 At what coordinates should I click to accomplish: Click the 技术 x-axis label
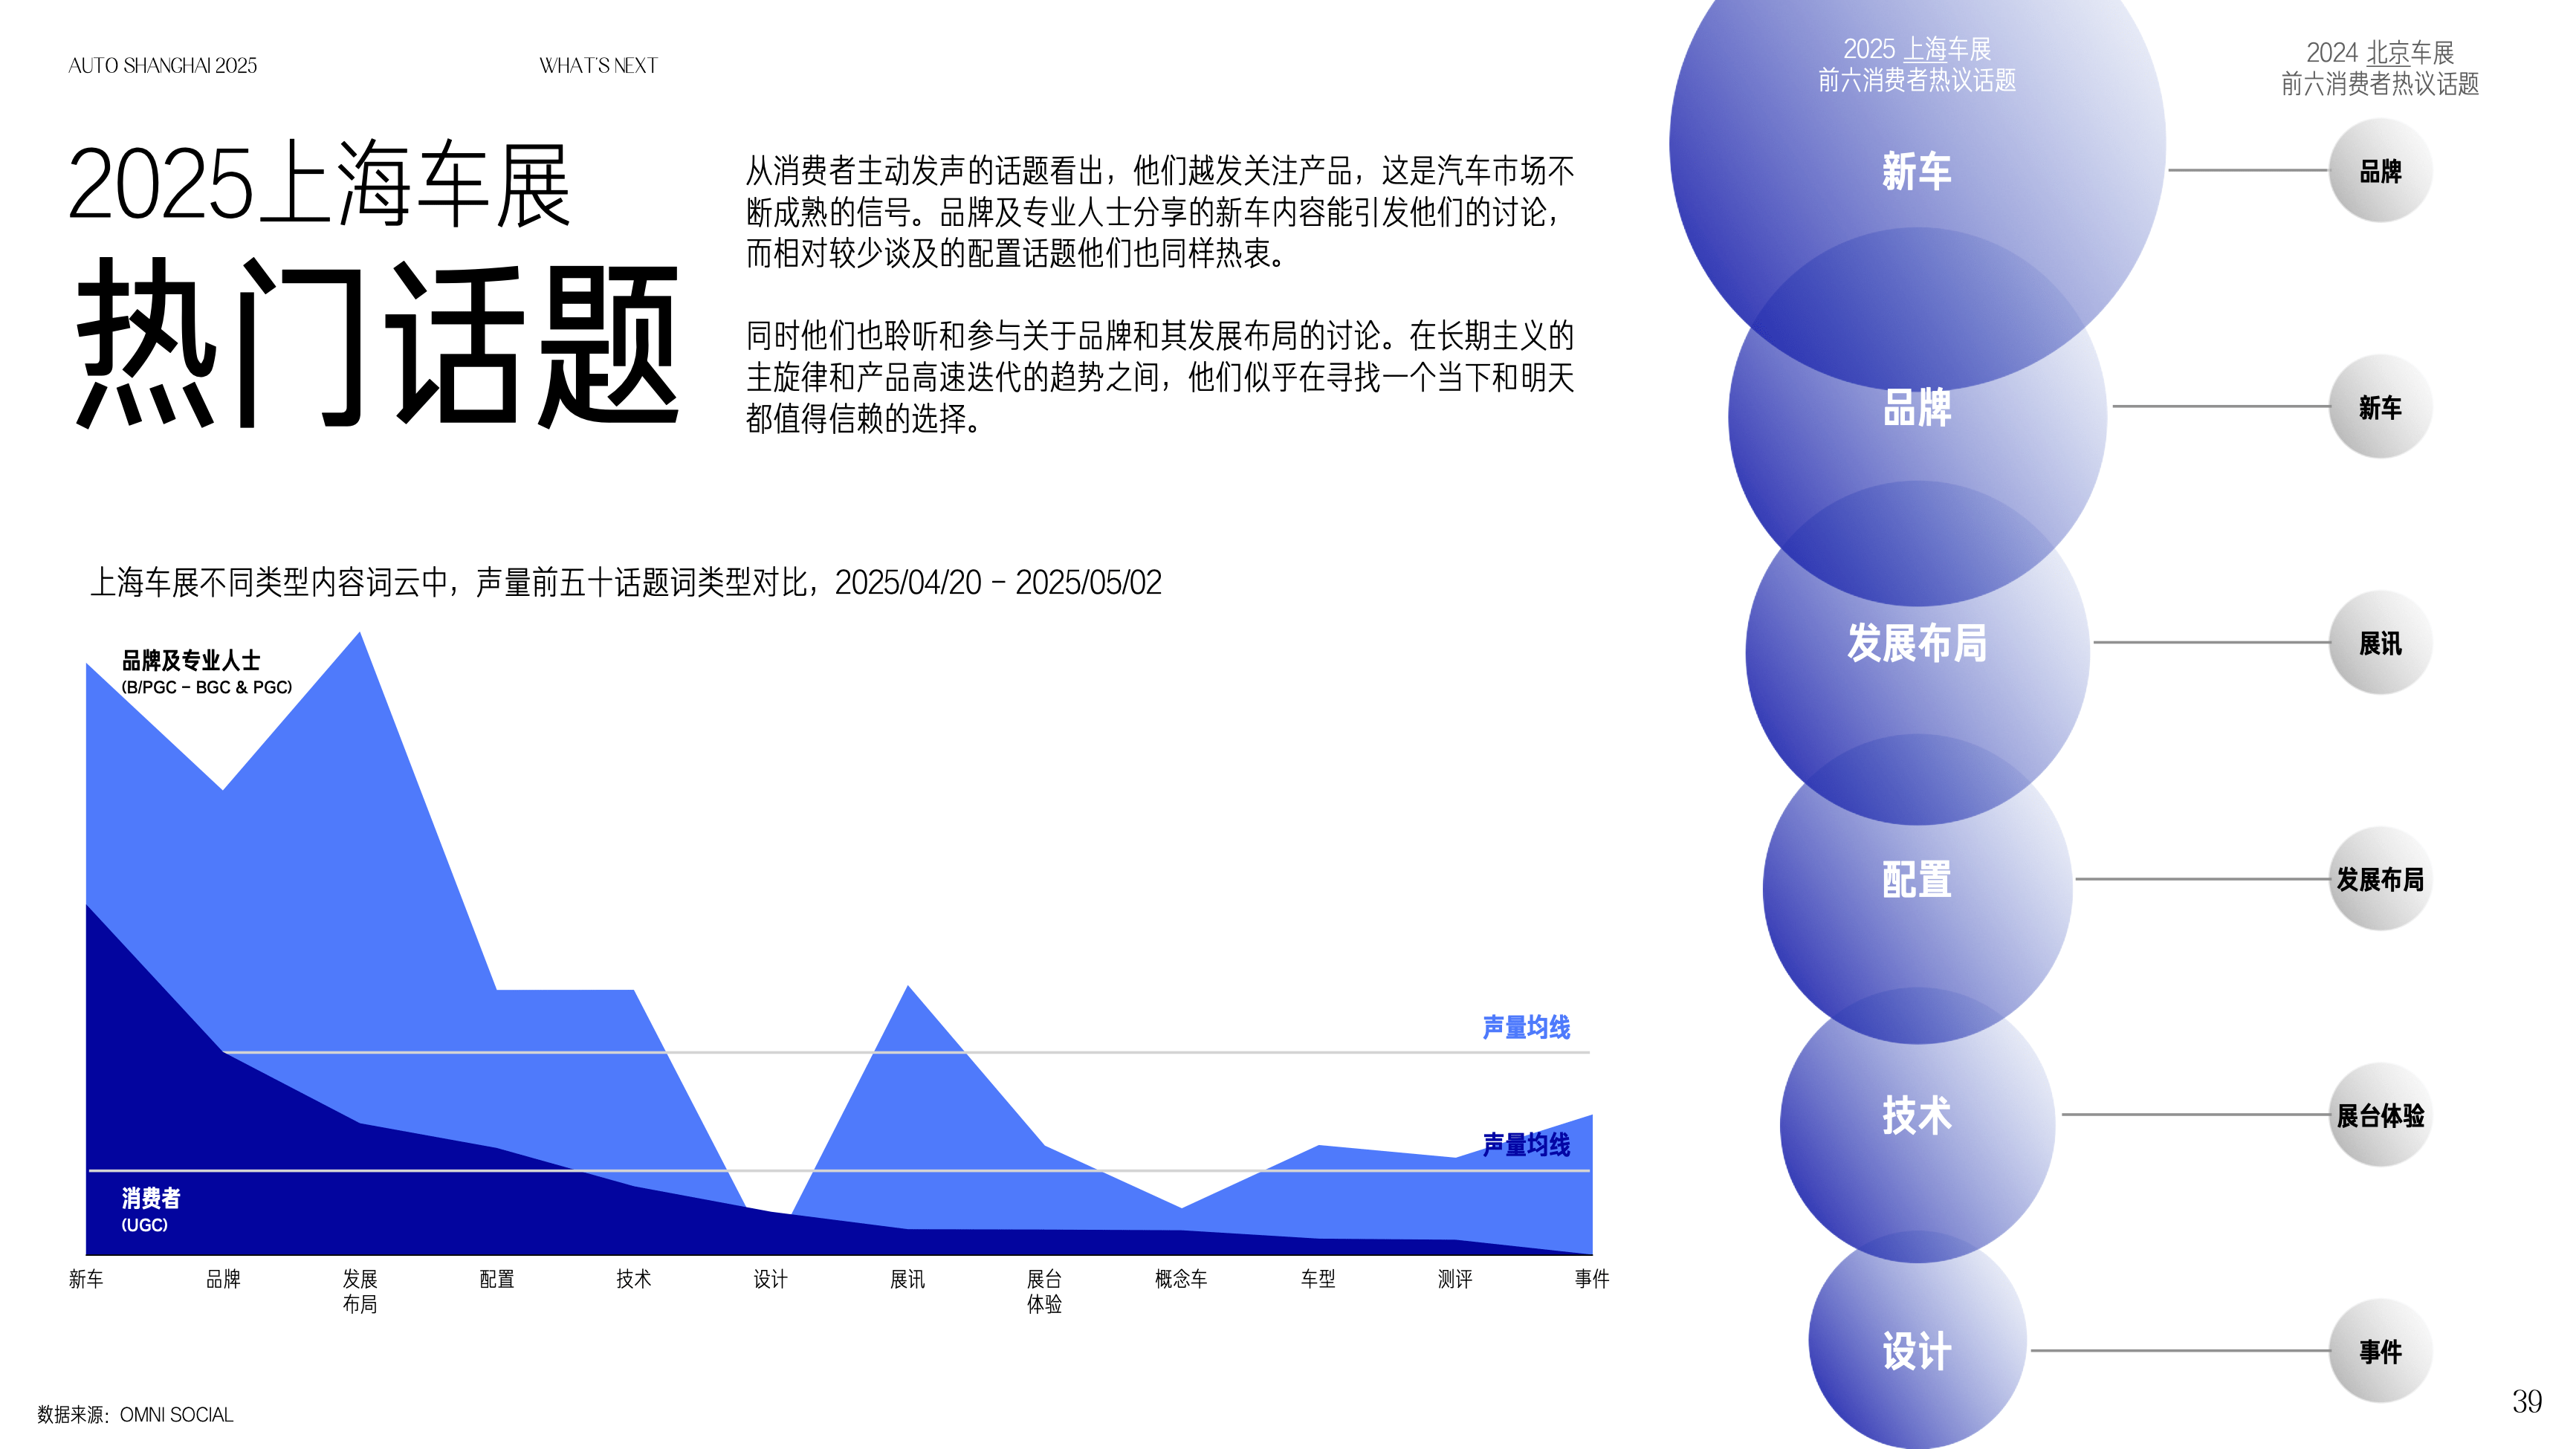(x=634, y=1279)
